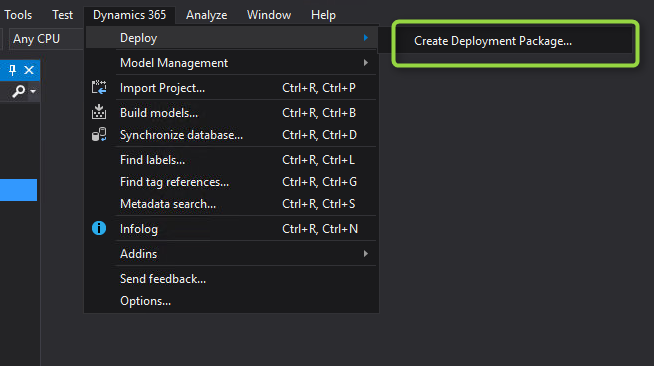Screen dimensions: 654x366
Task: Expand the Model Management submenu arrow
Action: click(366, 63)
